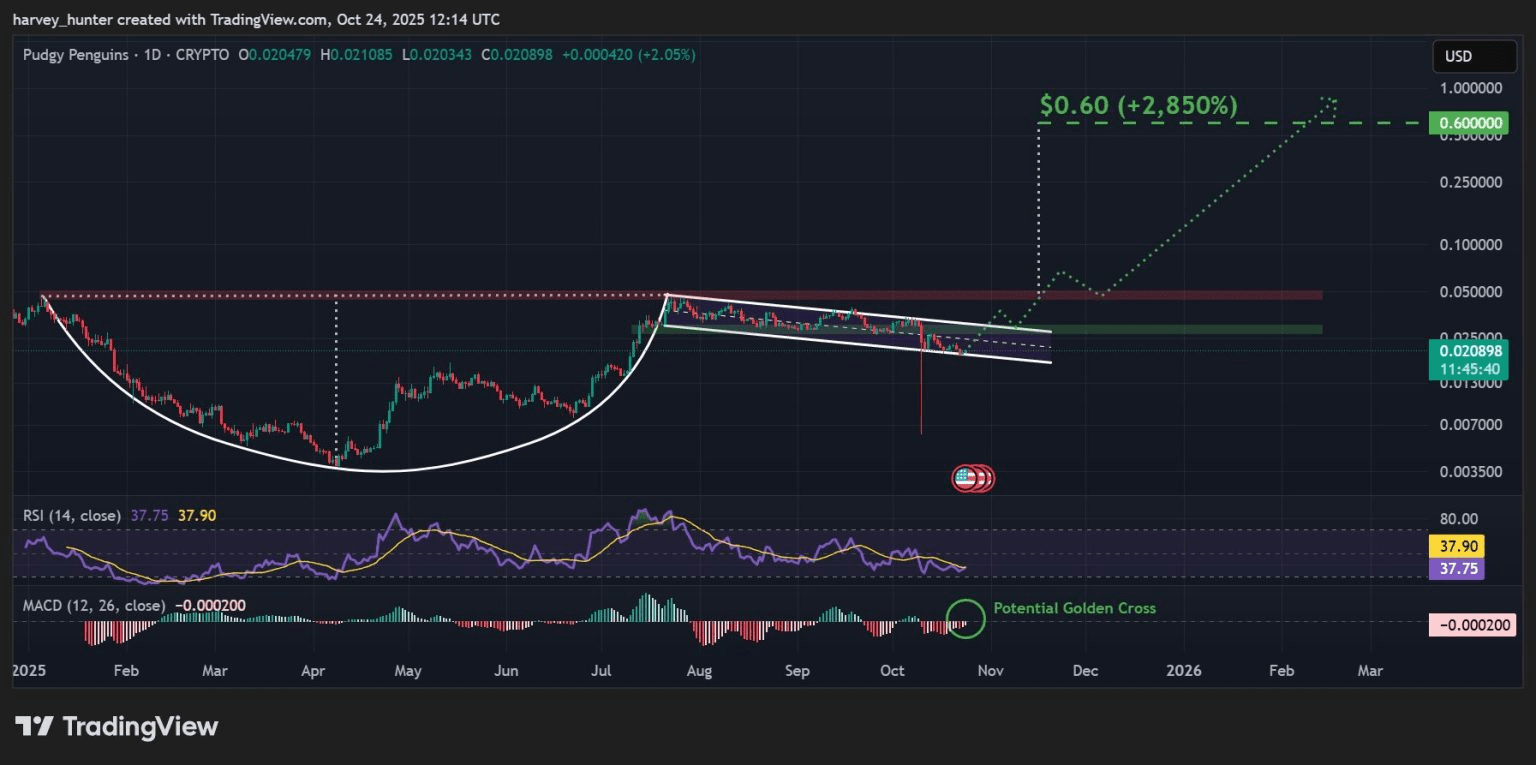Click the yellow 37.90 RSI value tag
This screenshot has width=1536, height=765.
(1456, 547)
